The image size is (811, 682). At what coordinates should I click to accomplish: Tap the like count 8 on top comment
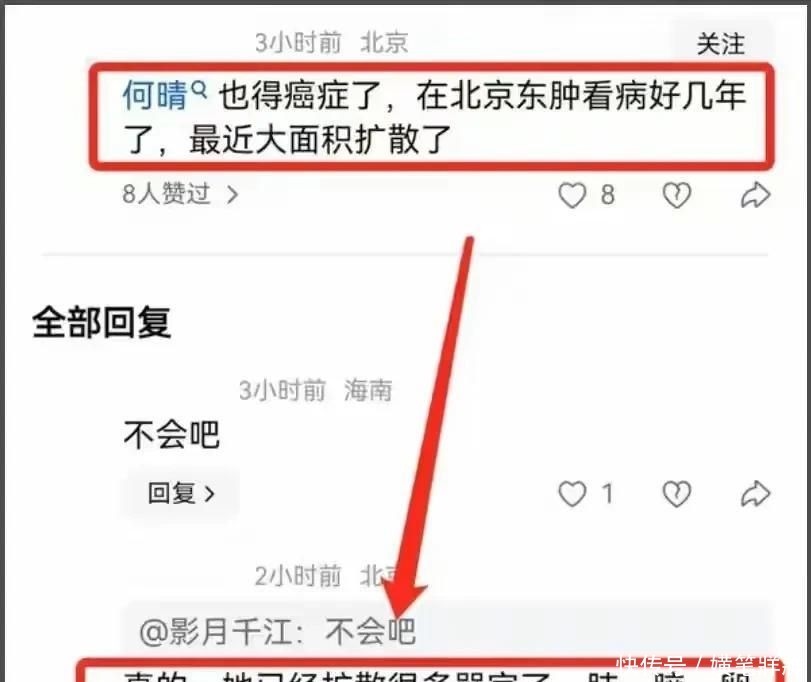pyautogui.click(x=608, y=195)
